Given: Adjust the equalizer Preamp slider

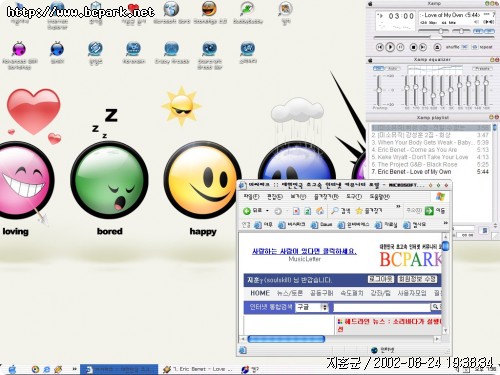Looking at the screenshot, I should pos(379,90).
